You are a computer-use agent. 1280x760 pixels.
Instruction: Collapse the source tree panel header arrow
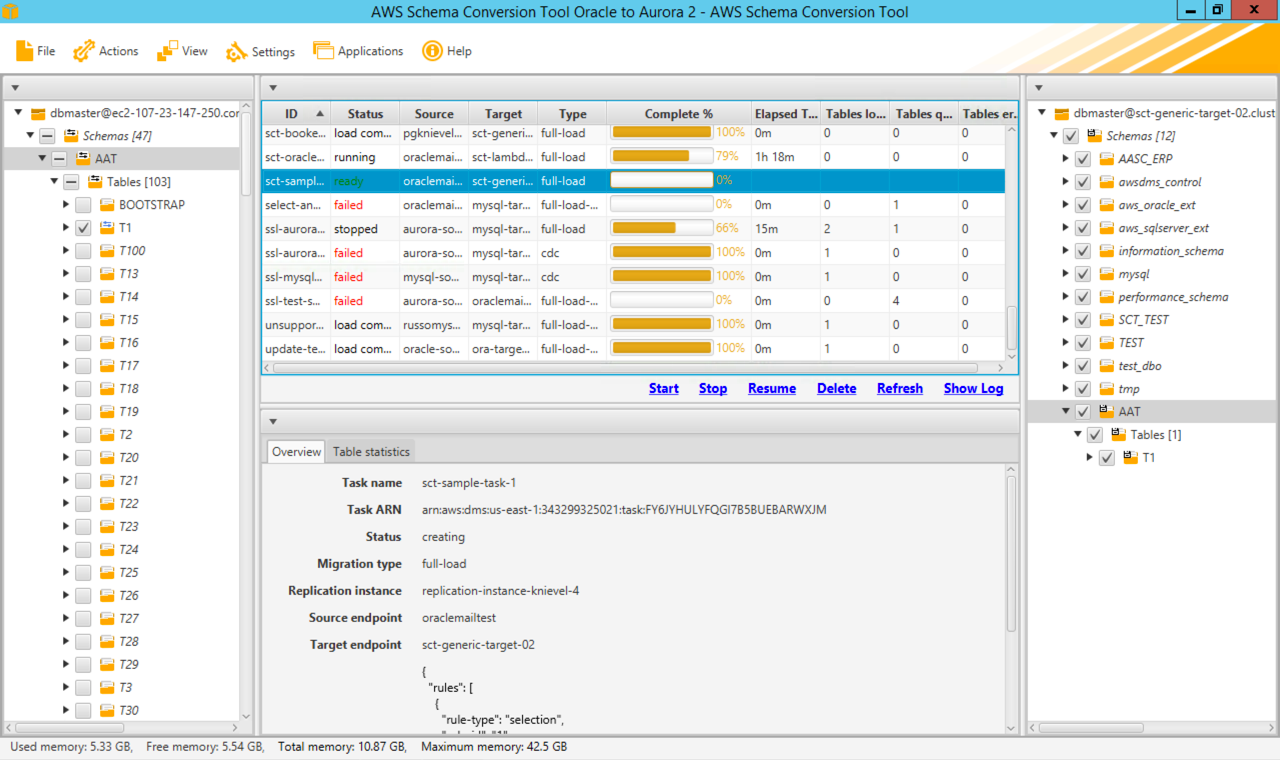(x=15, y=88)
